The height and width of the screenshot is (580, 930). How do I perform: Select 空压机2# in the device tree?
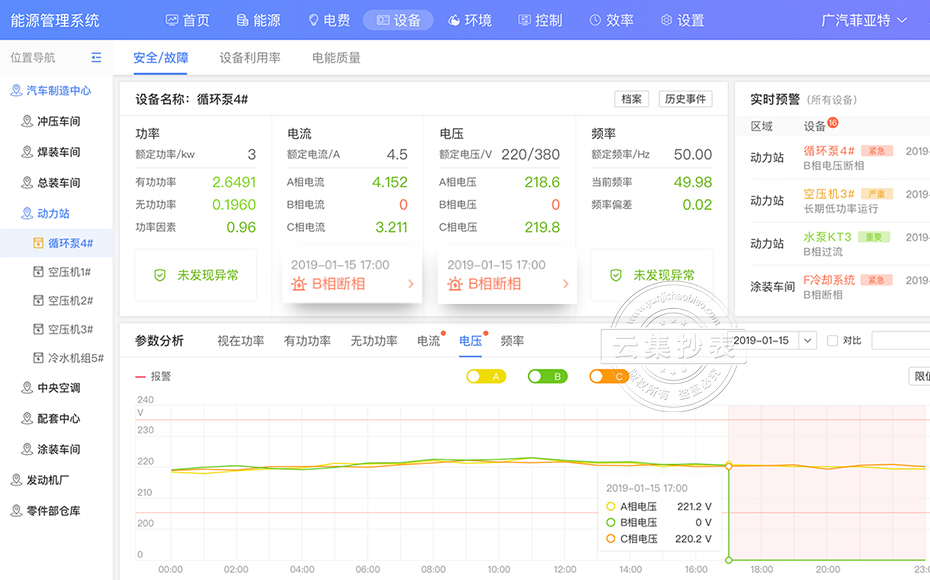tap(70, 301)
